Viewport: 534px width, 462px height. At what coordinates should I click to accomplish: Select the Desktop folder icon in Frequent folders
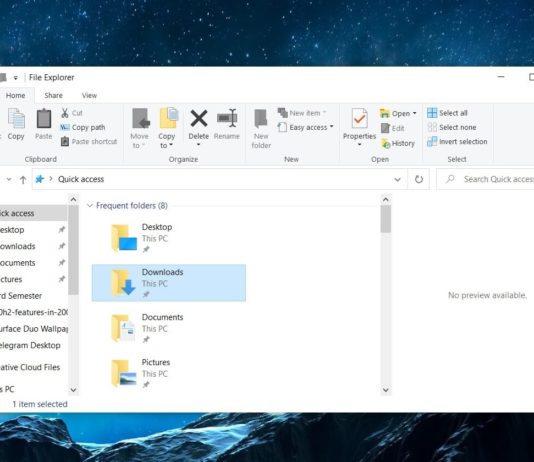[x=124, y=238]
